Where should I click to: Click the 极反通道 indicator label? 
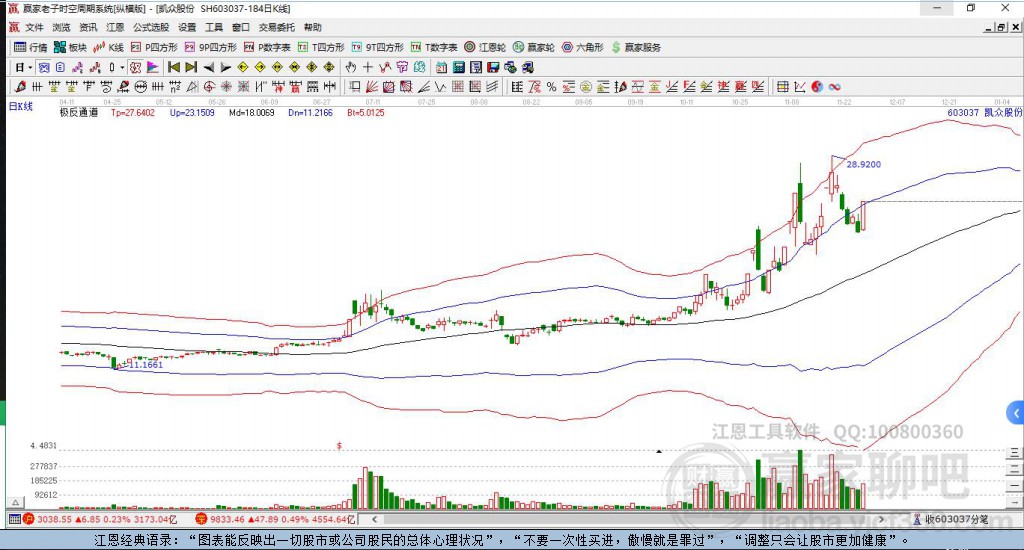(x=78, y=112)
